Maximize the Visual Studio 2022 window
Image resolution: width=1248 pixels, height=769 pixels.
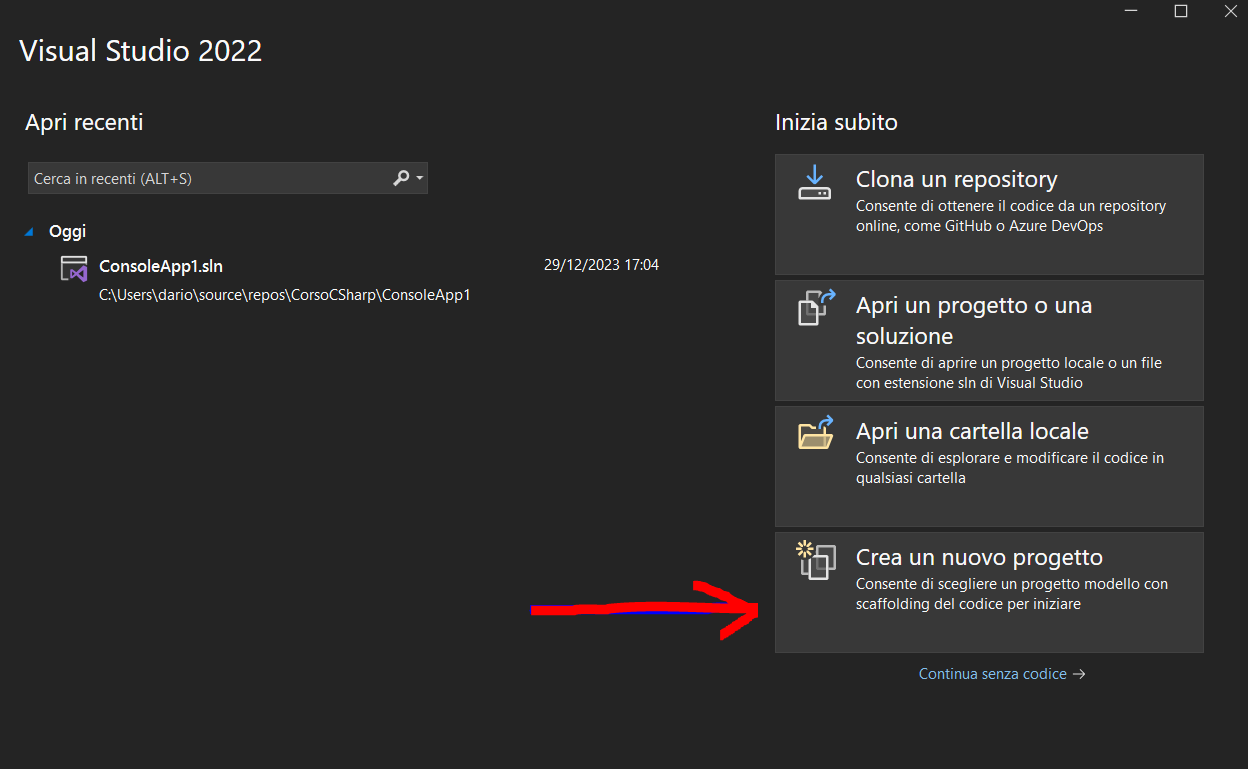point(1180,11)
